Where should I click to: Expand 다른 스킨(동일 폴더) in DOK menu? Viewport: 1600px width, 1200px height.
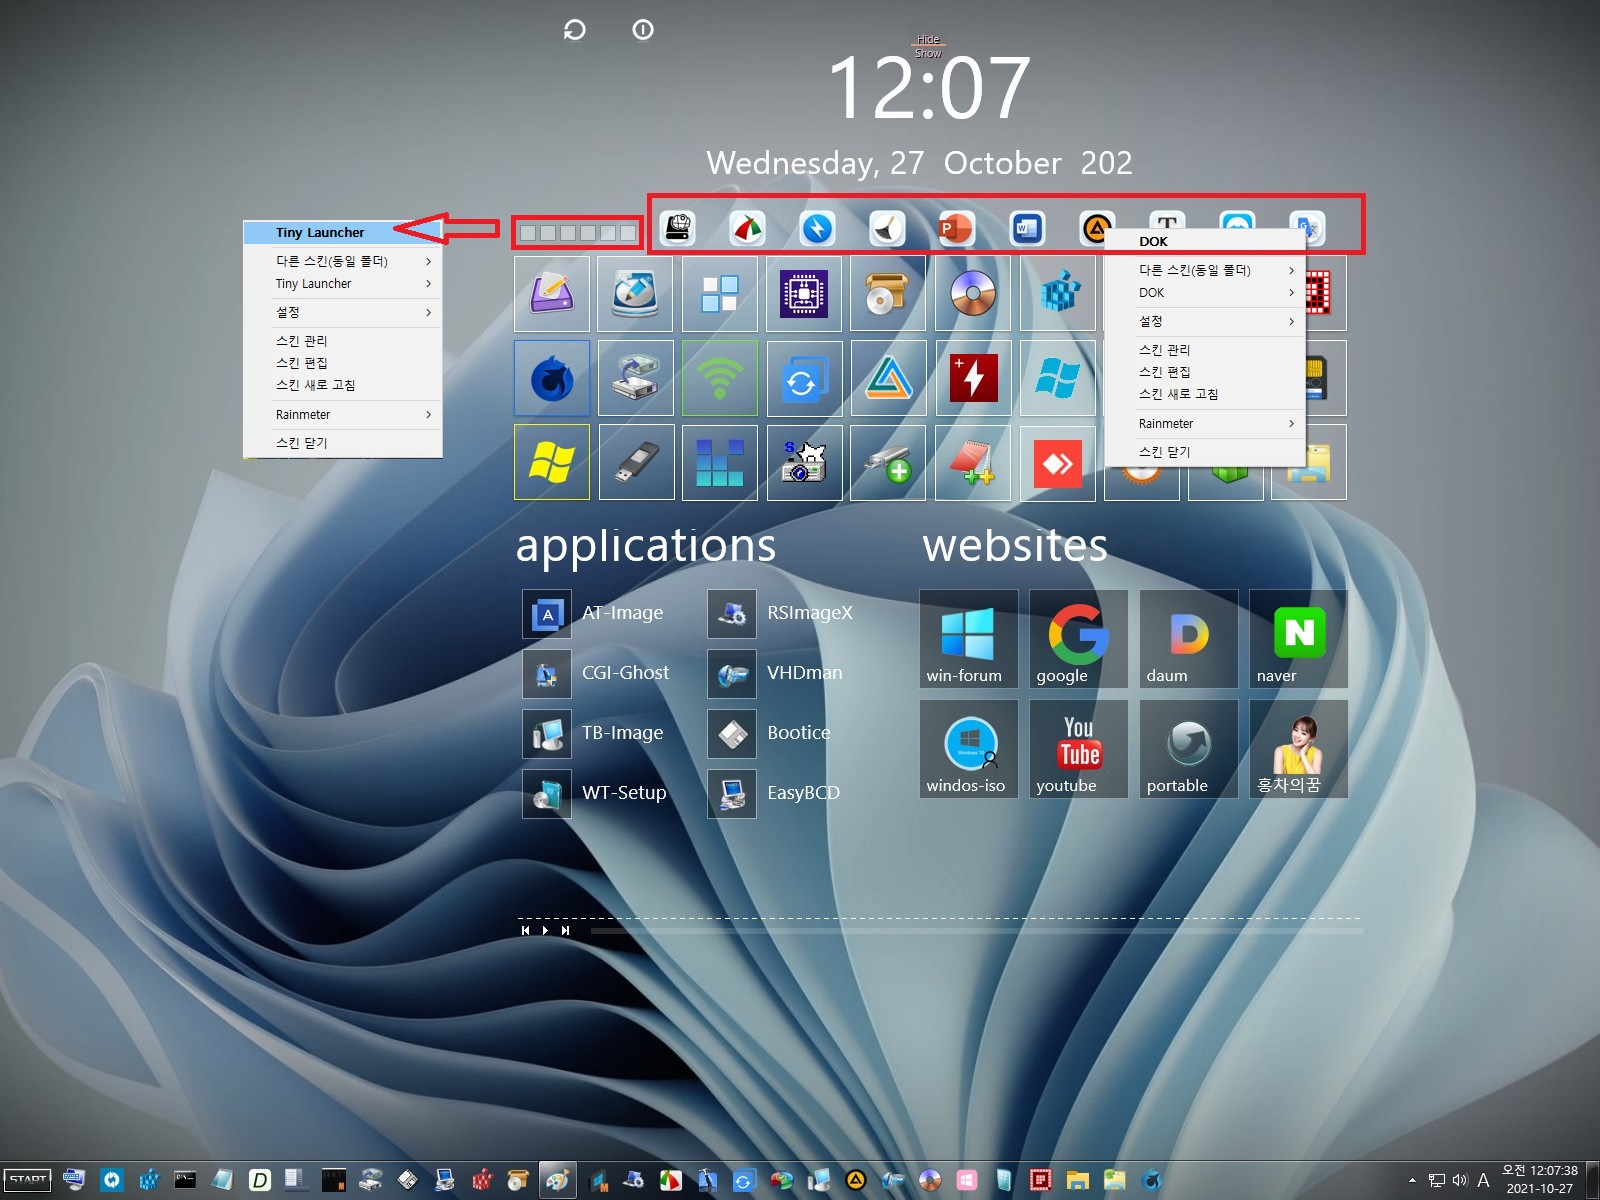click(1205, 270)
